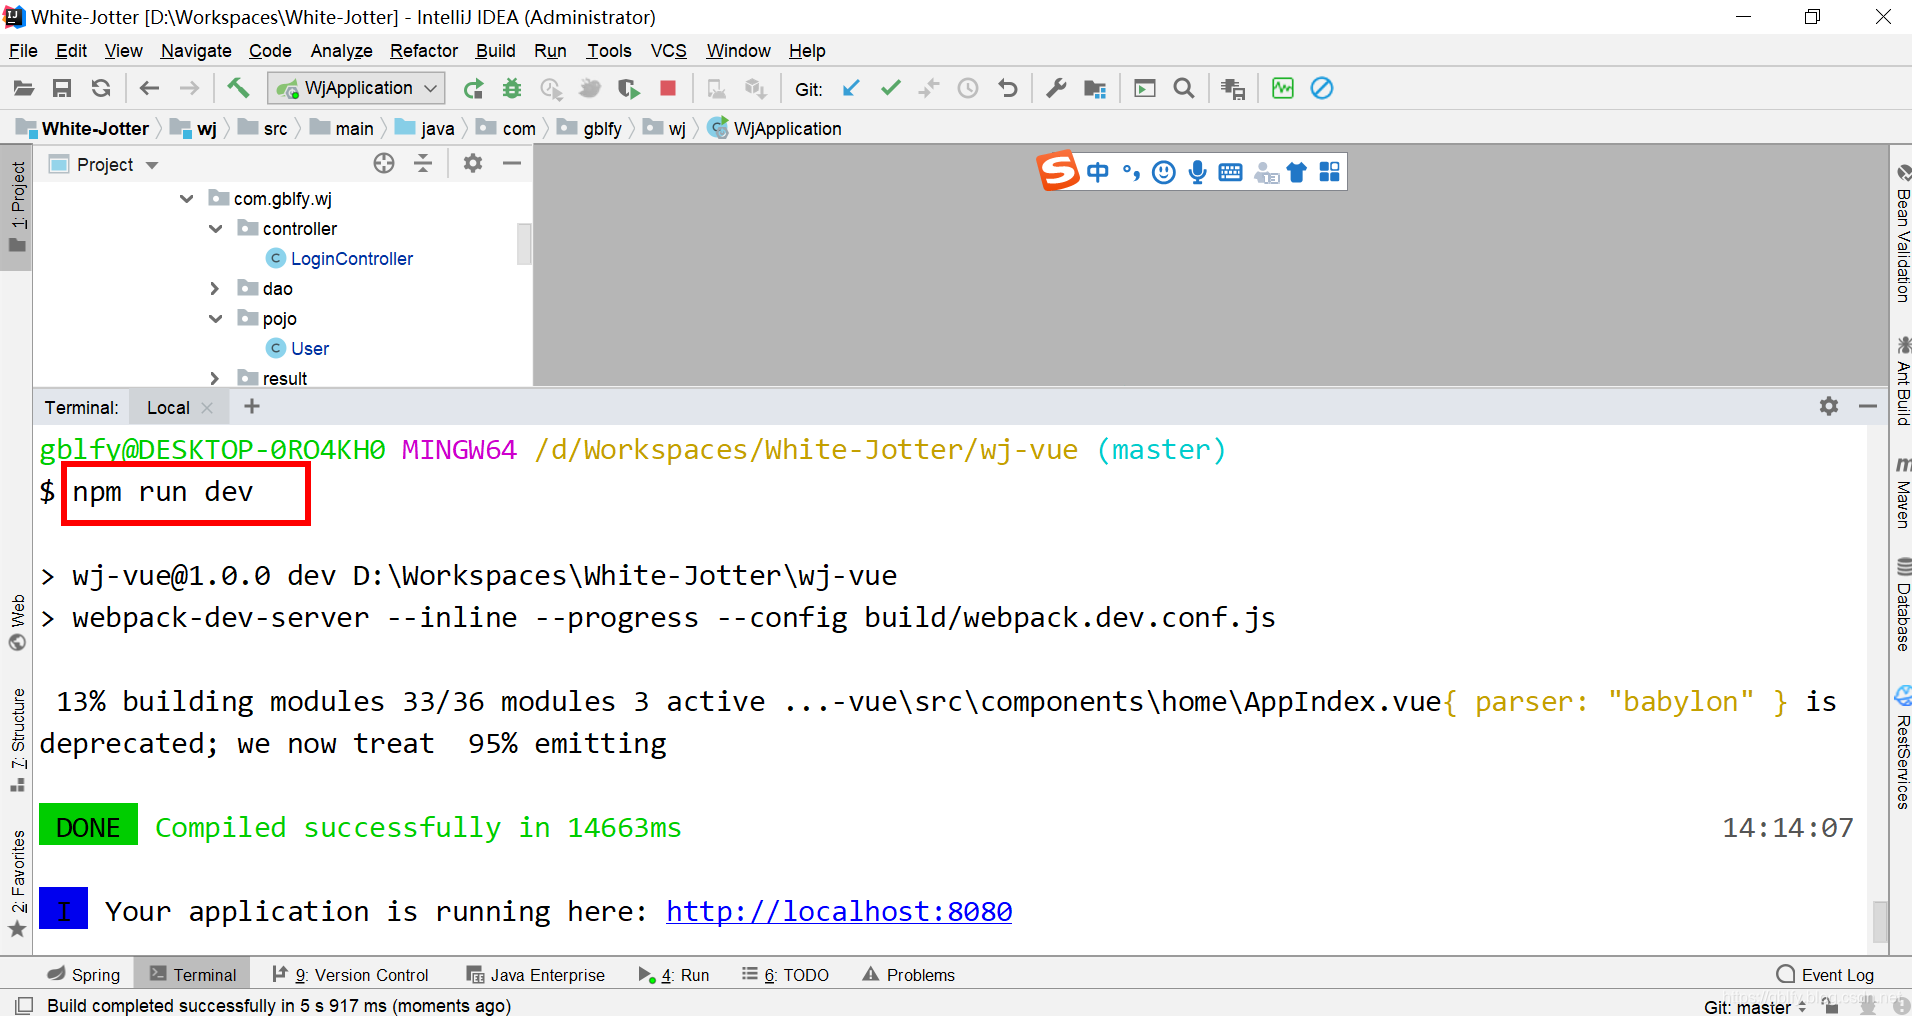Toggle Sogou punctuation mode
This screenshot has height=1016, width=1912.
(x=1131, y=172)
